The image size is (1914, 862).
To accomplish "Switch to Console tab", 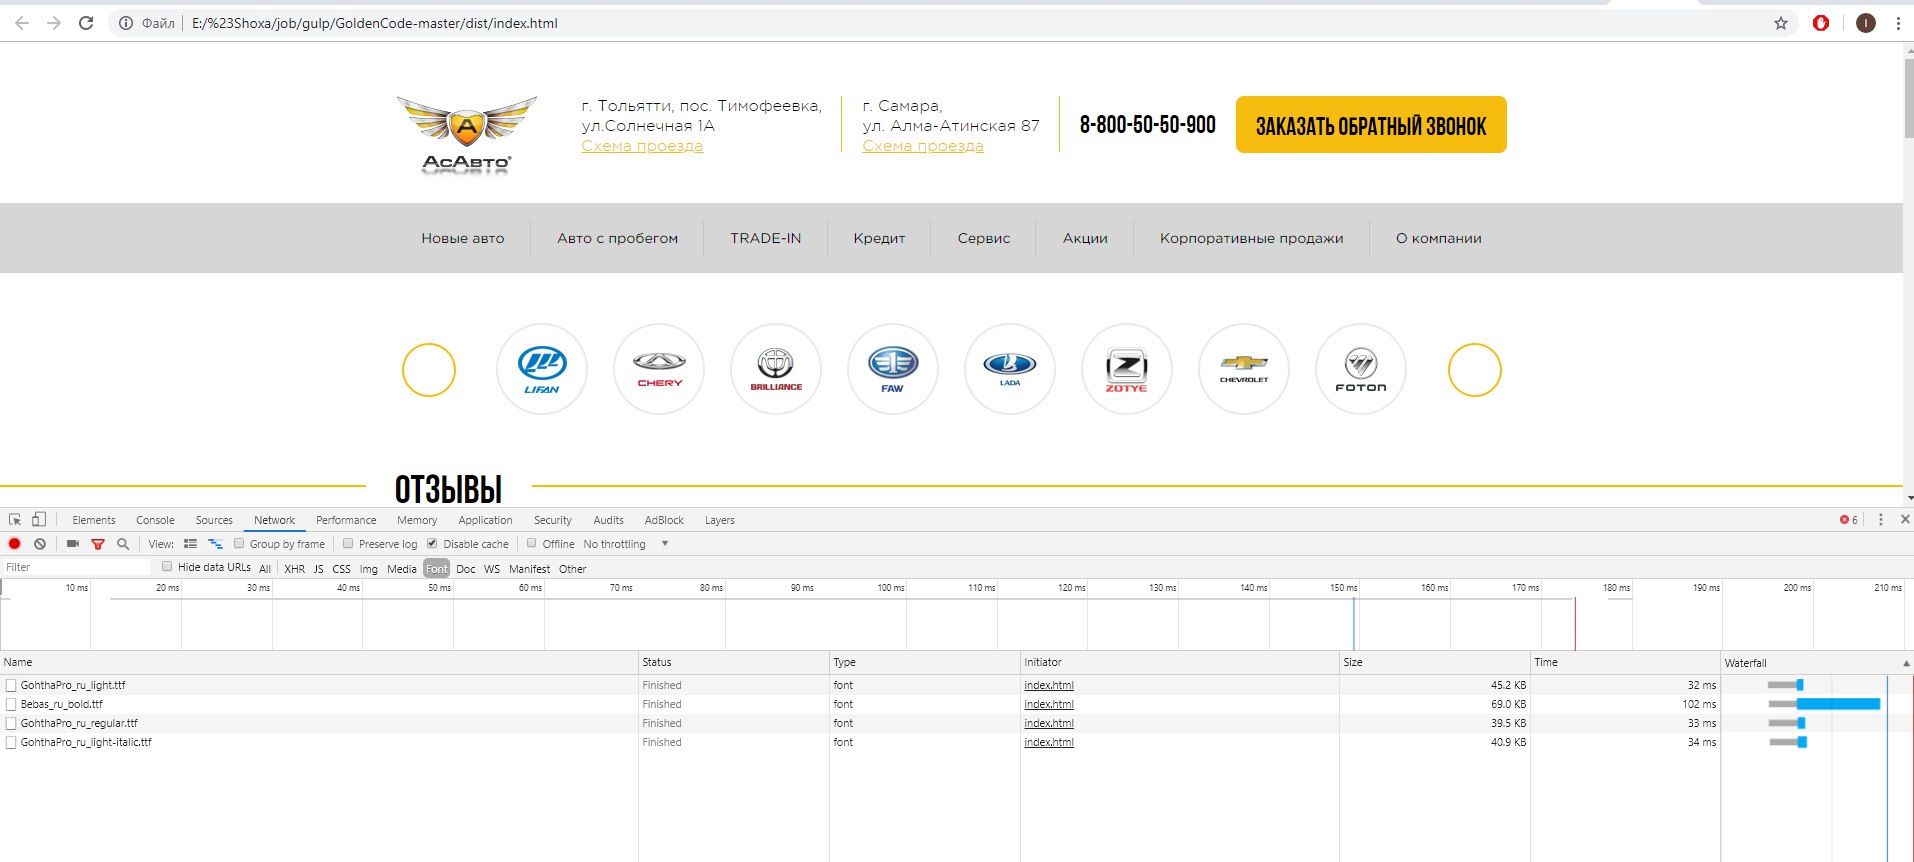I will pyautogui.click(x=155, y=520).
